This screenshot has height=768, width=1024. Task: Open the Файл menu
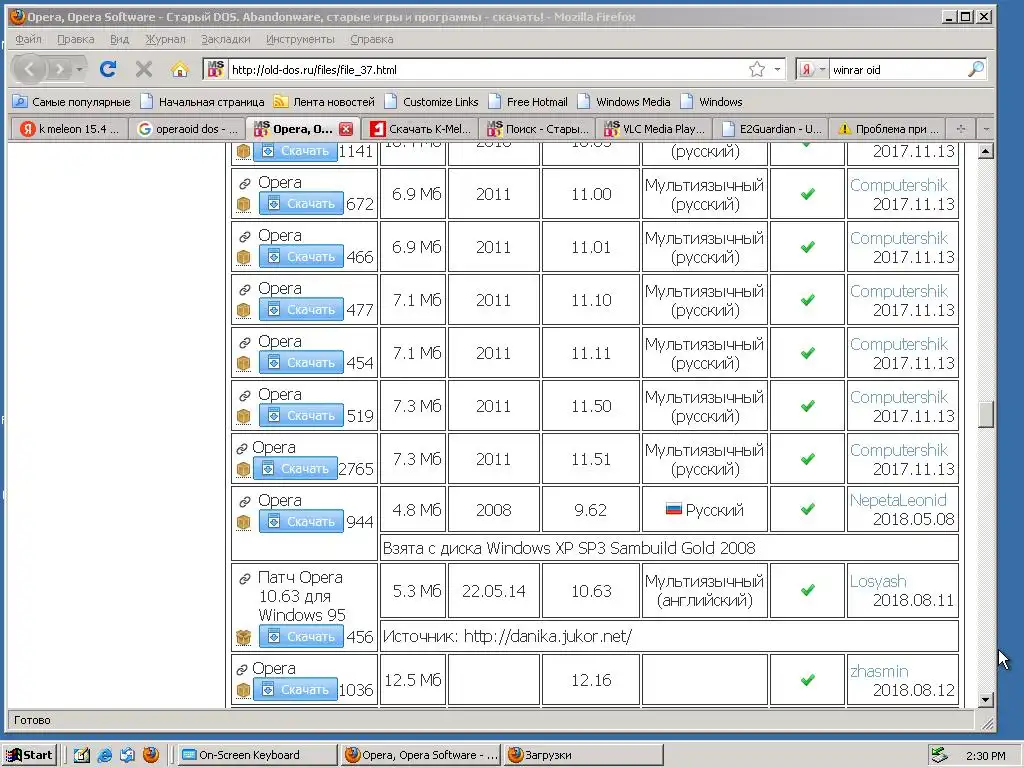pyautogui.click(x=28, y=39)
